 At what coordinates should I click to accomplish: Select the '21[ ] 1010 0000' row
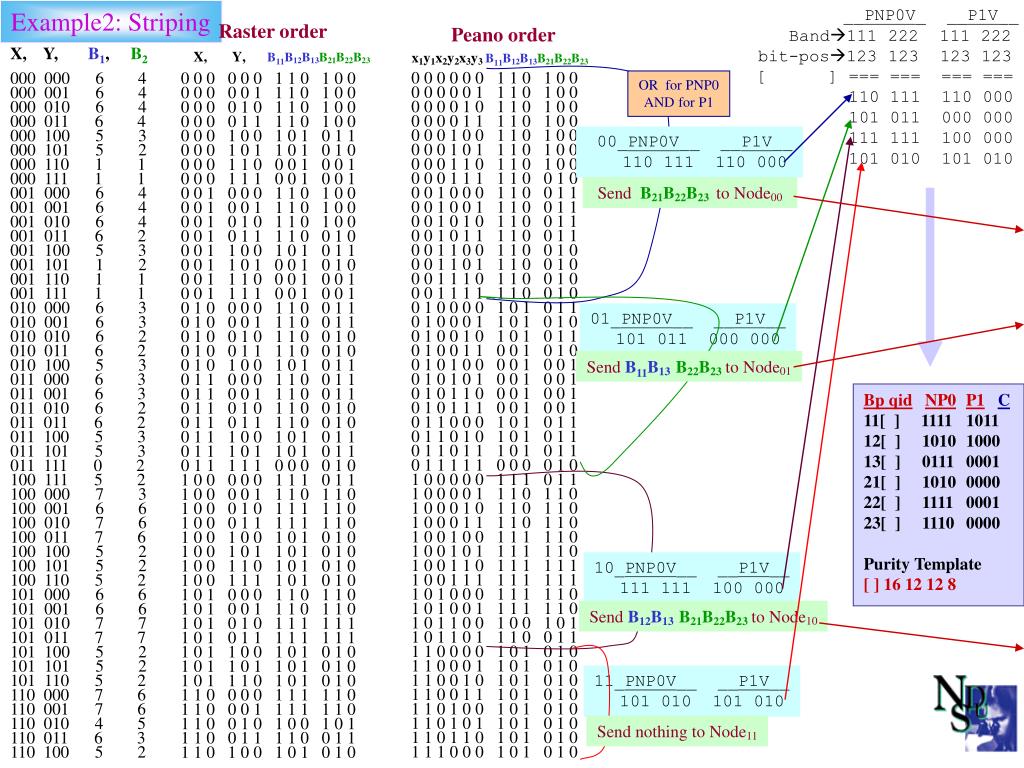point(931,482)
